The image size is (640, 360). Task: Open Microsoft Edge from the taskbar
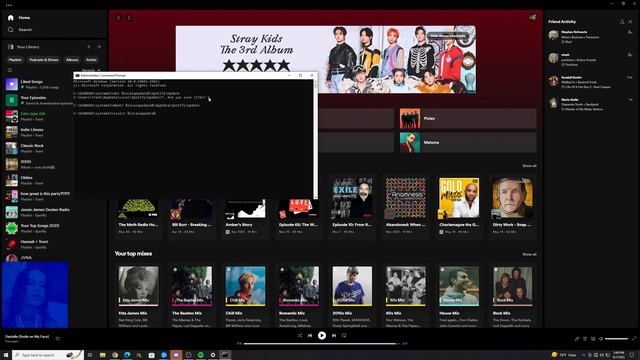(x=127, y=355)
